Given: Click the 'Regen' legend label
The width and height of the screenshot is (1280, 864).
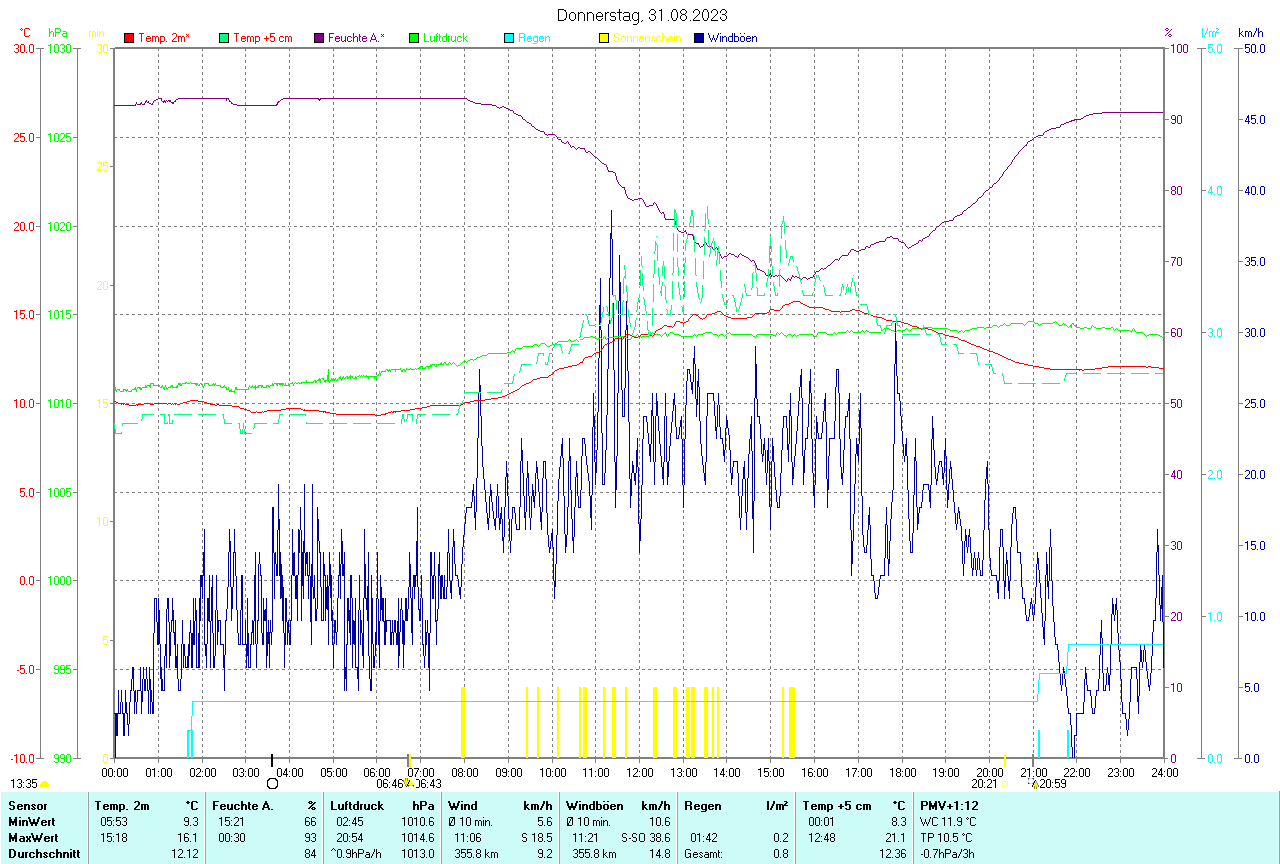Looking at the screenshot, I should click(x=533, y=38).
